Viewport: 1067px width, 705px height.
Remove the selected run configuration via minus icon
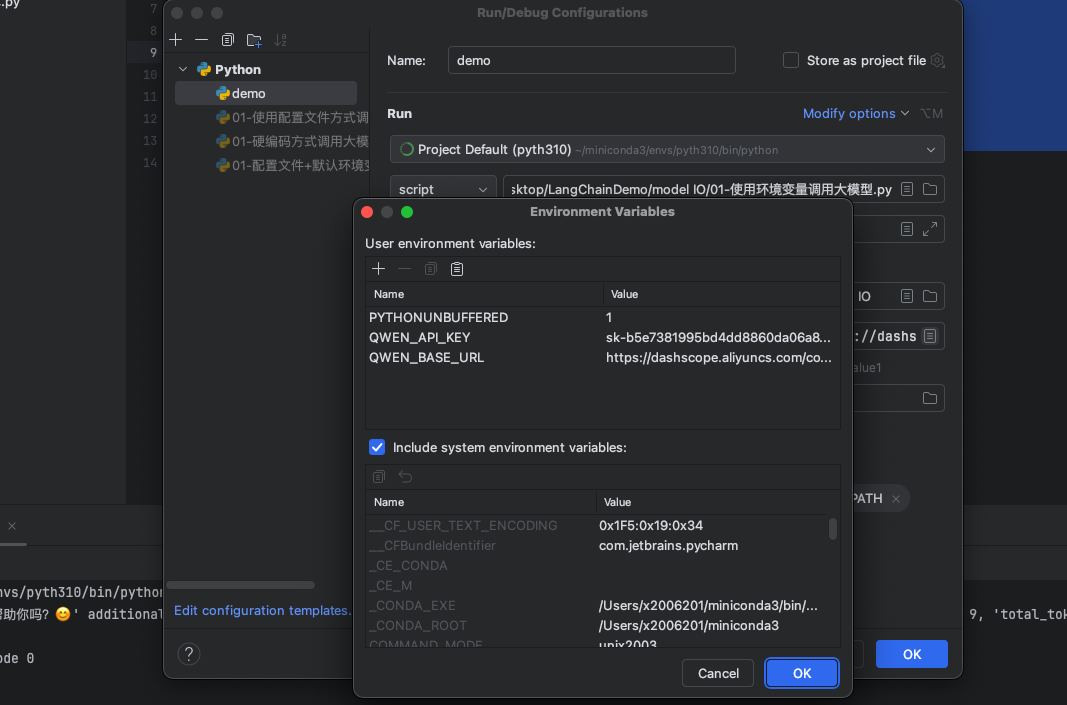coord(201,40)
